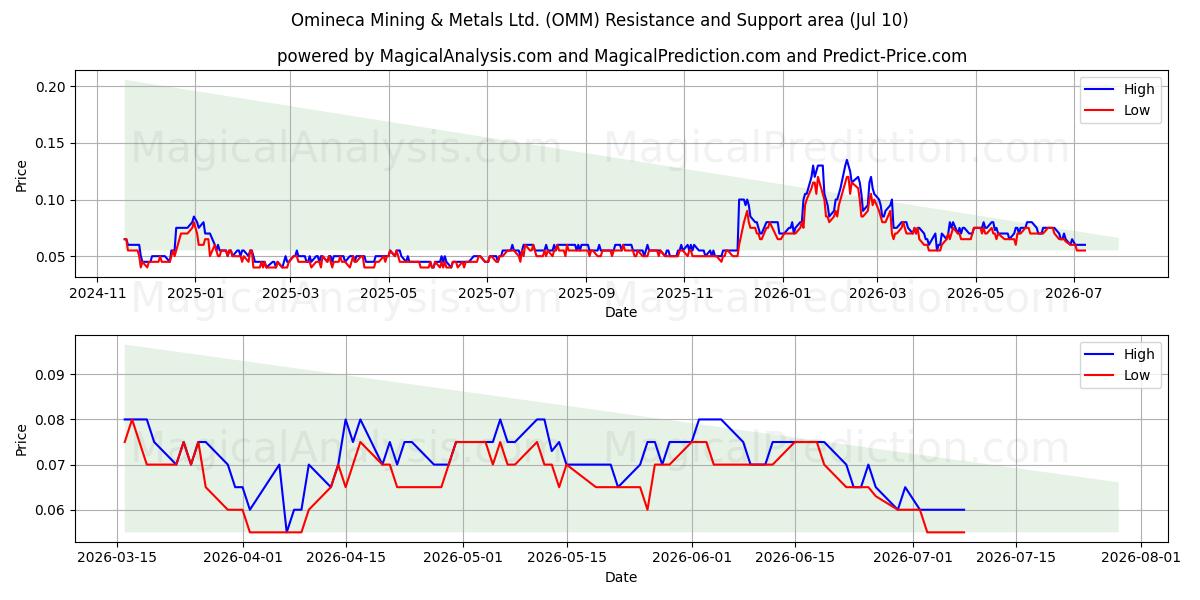Click the 2026-04-15 date tick label
Screen dimensions: 1200x600
point(346,558)
